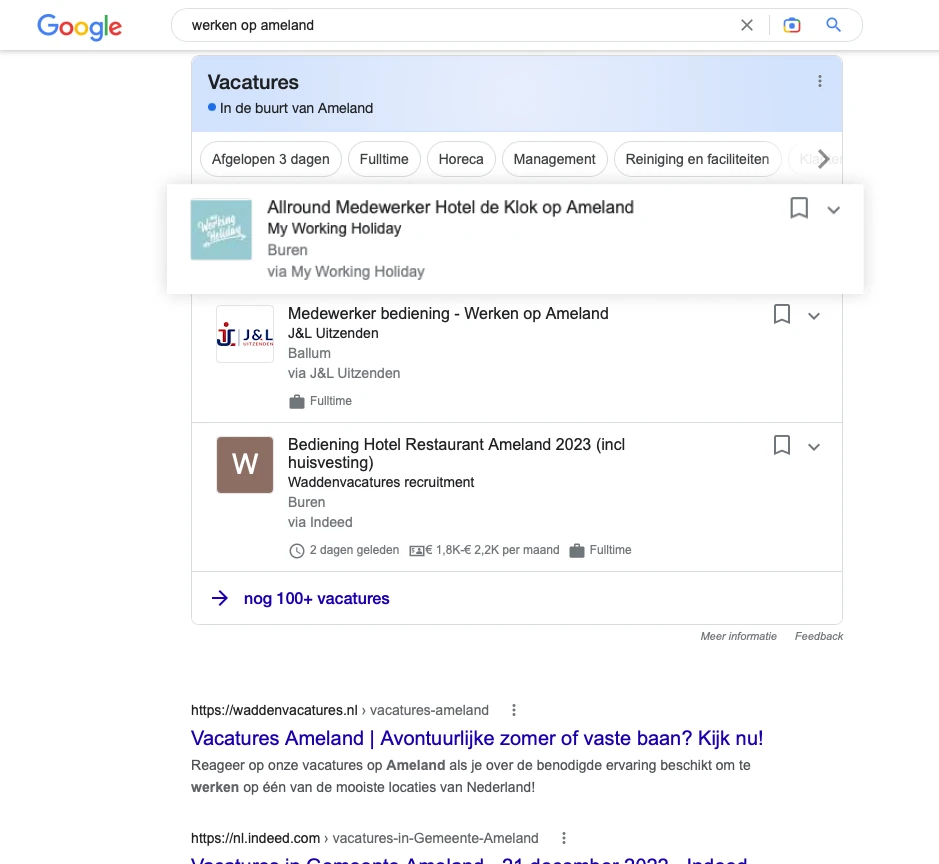This screenshot has height=864, width=939.
Task: Clear the search query with X
Action: click(747, 25)
